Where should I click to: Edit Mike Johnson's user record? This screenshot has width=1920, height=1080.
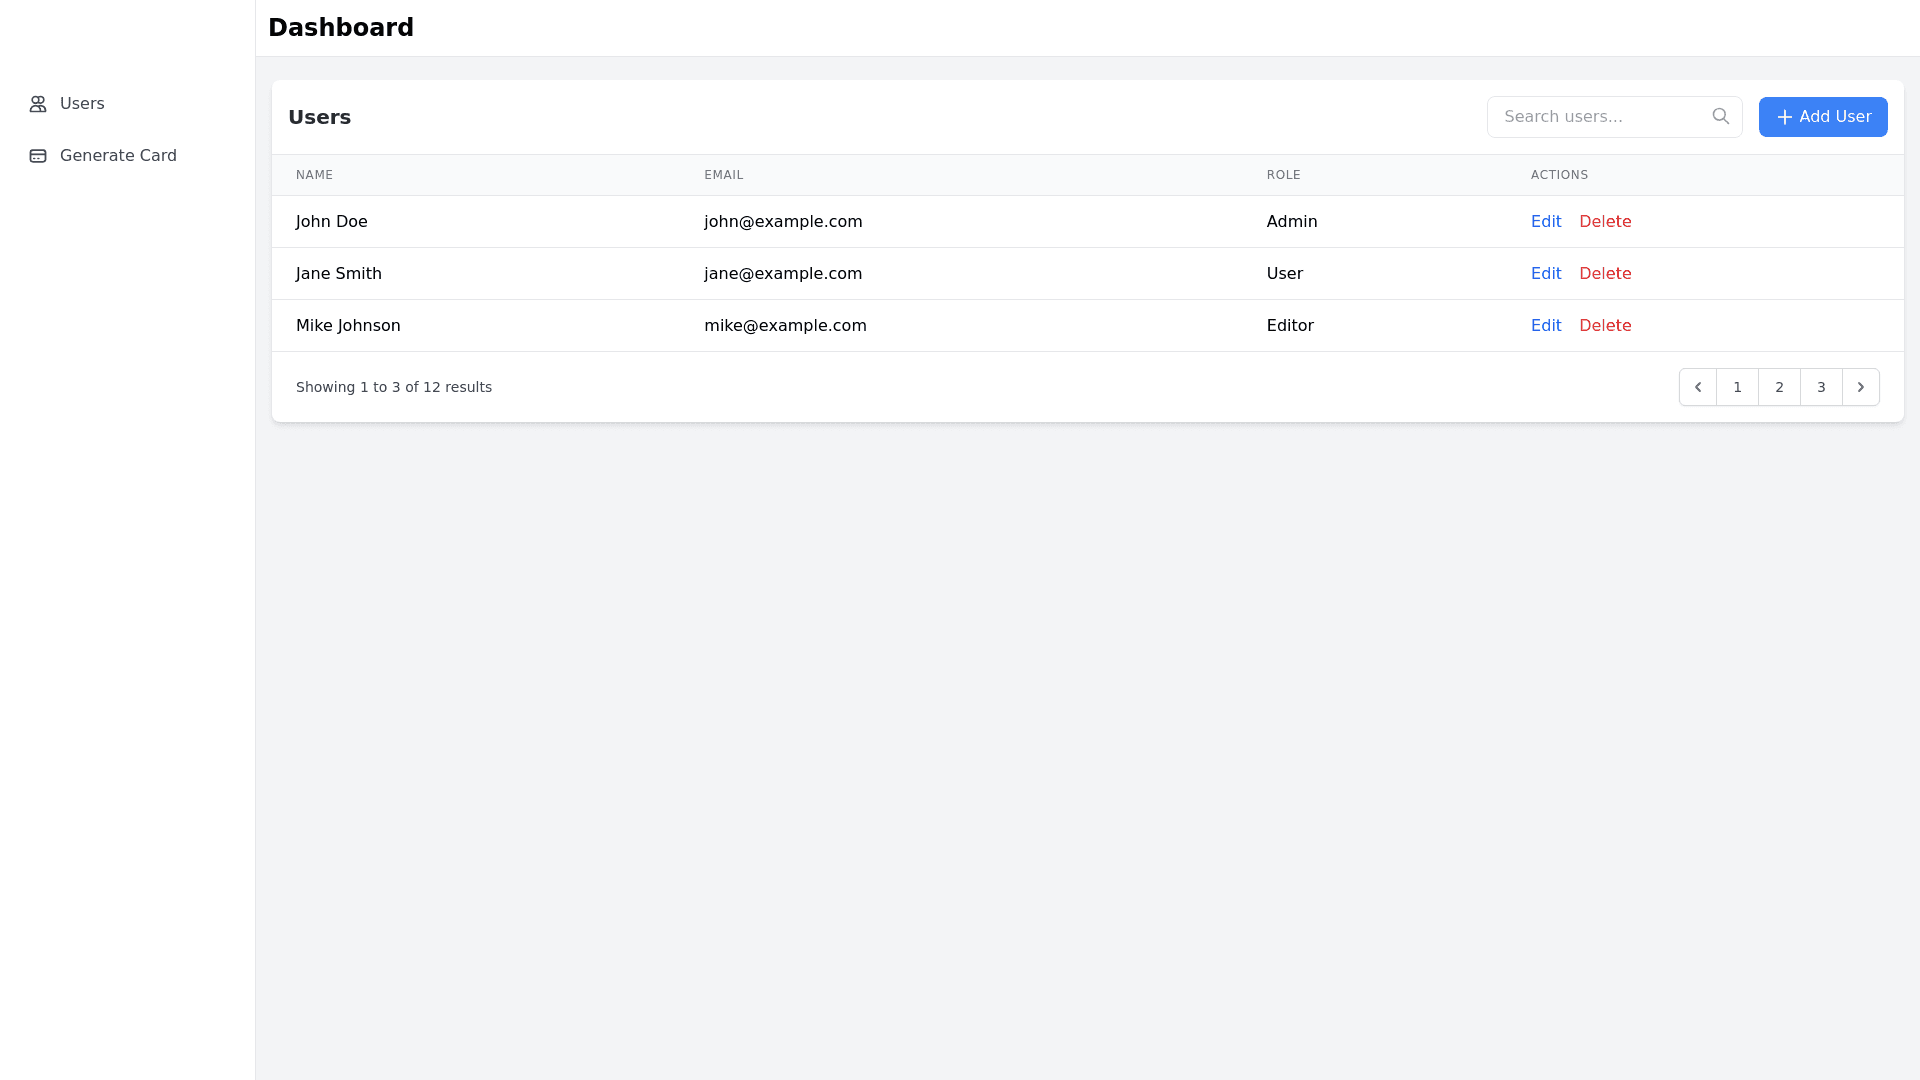coord(1545,326)
